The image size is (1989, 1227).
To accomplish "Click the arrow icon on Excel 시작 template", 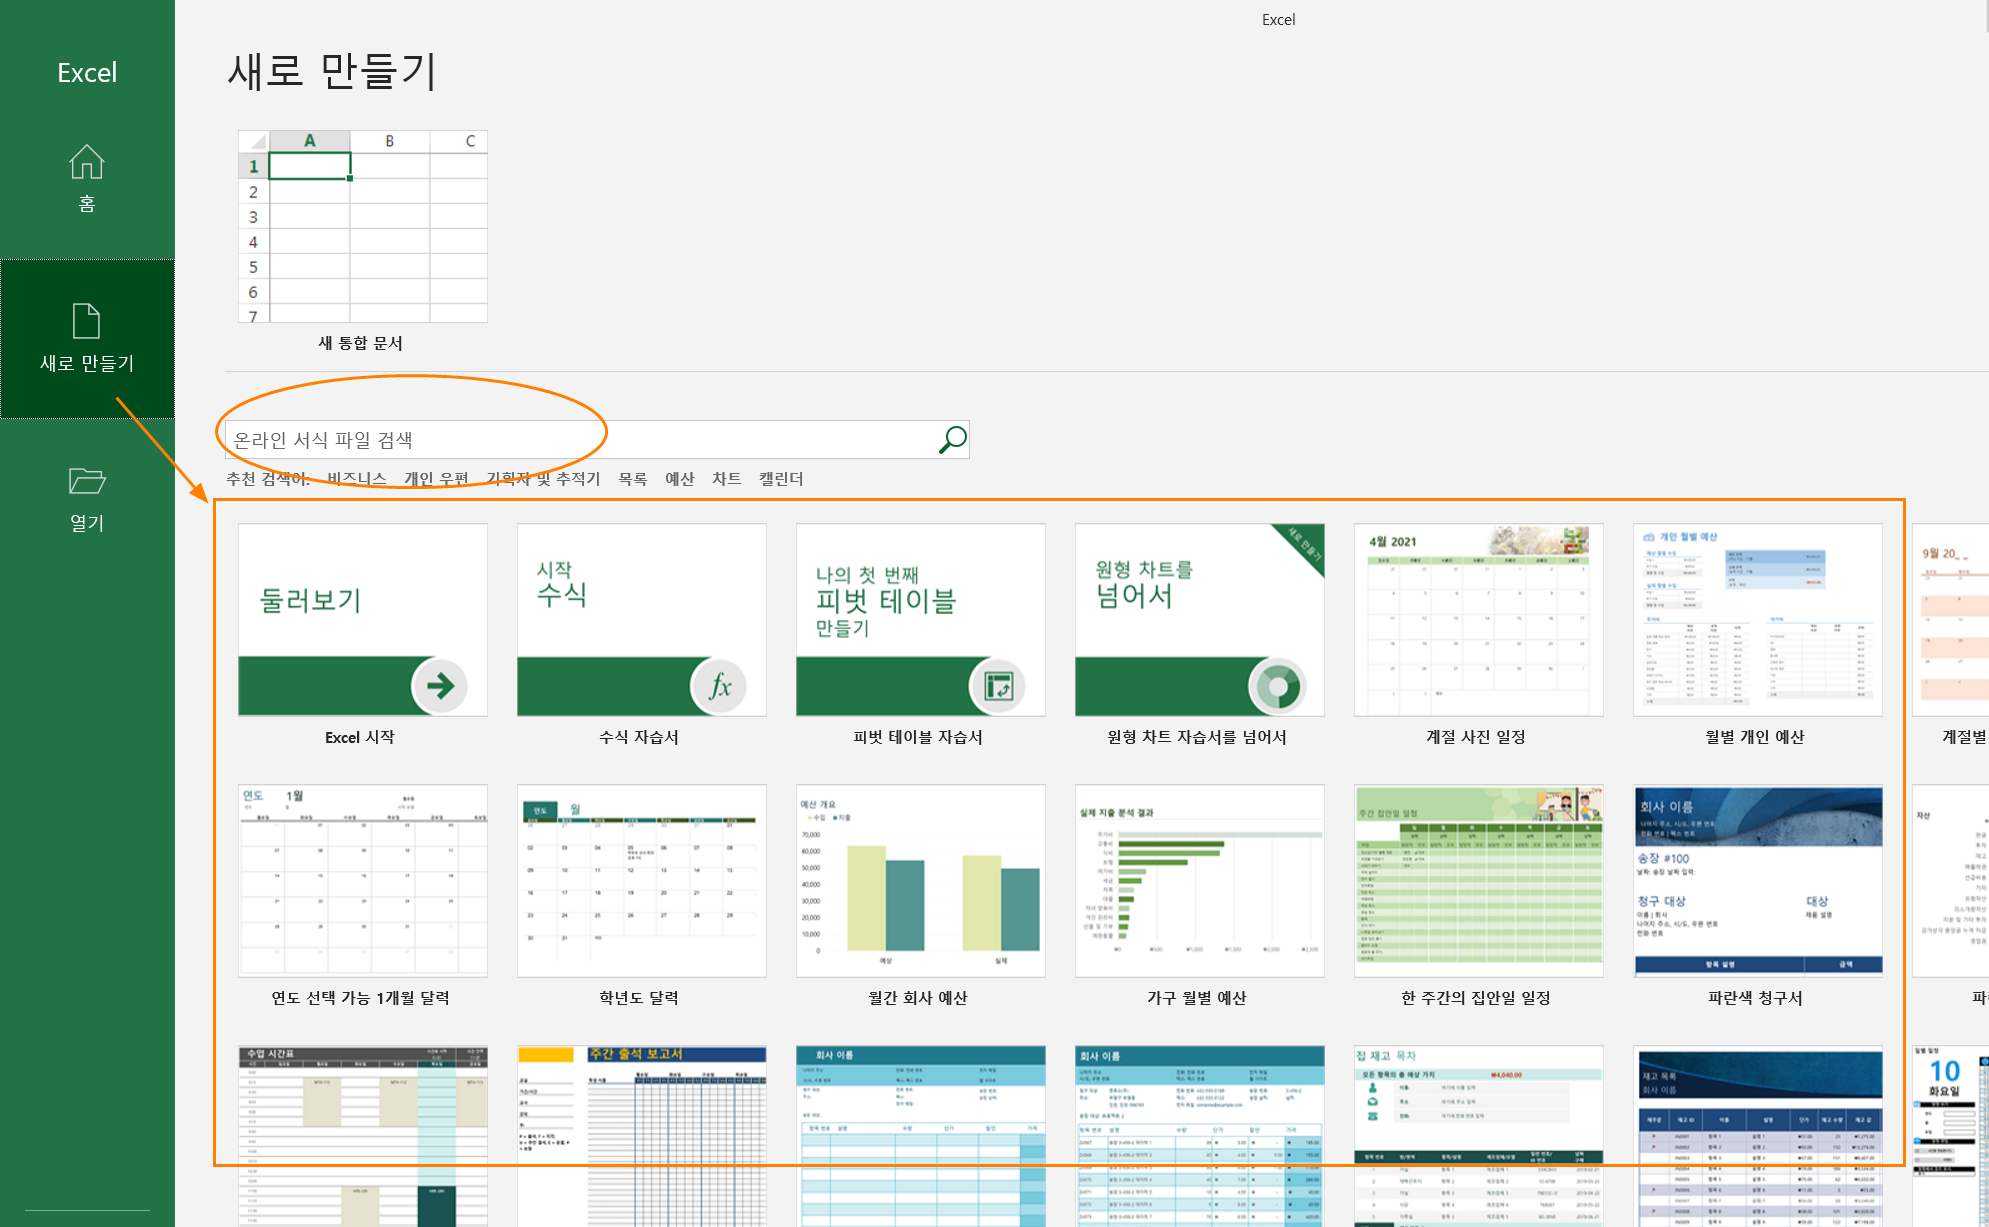I will [439, 685].
